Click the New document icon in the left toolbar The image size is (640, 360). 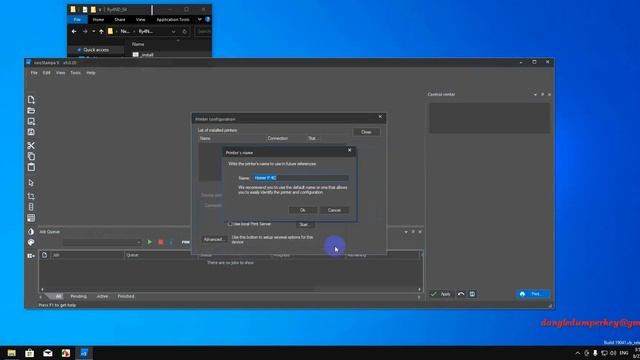pyautogui.click(x=31, y=100)
